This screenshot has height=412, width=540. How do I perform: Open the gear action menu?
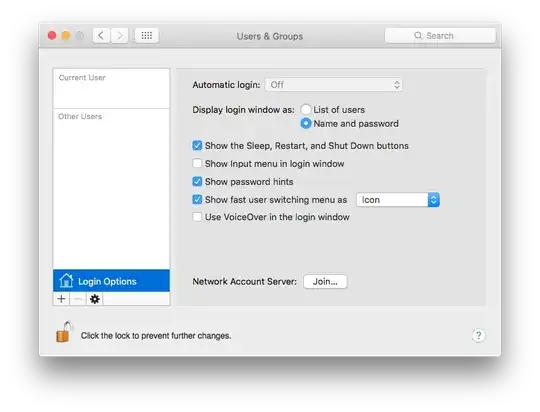[94, 299]
